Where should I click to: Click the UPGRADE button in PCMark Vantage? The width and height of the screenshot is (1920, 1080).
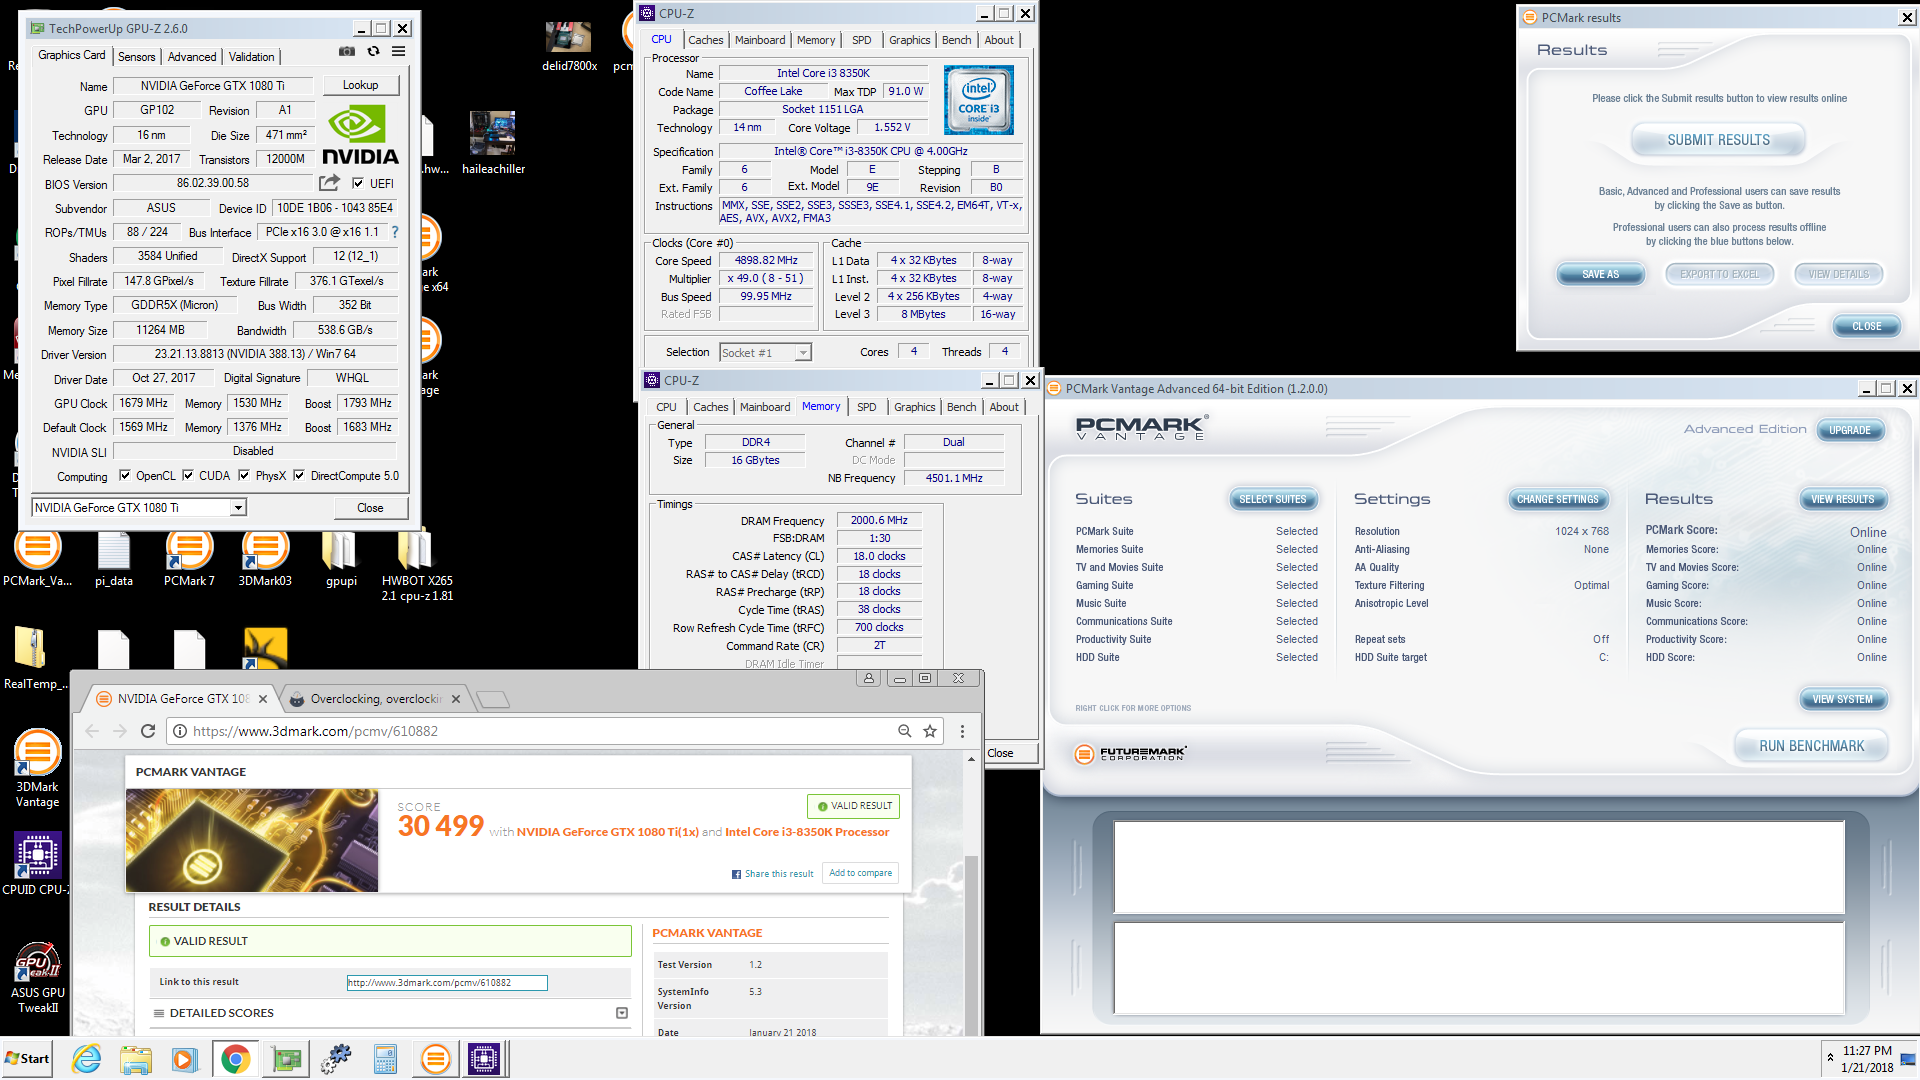click(1849, 430)
